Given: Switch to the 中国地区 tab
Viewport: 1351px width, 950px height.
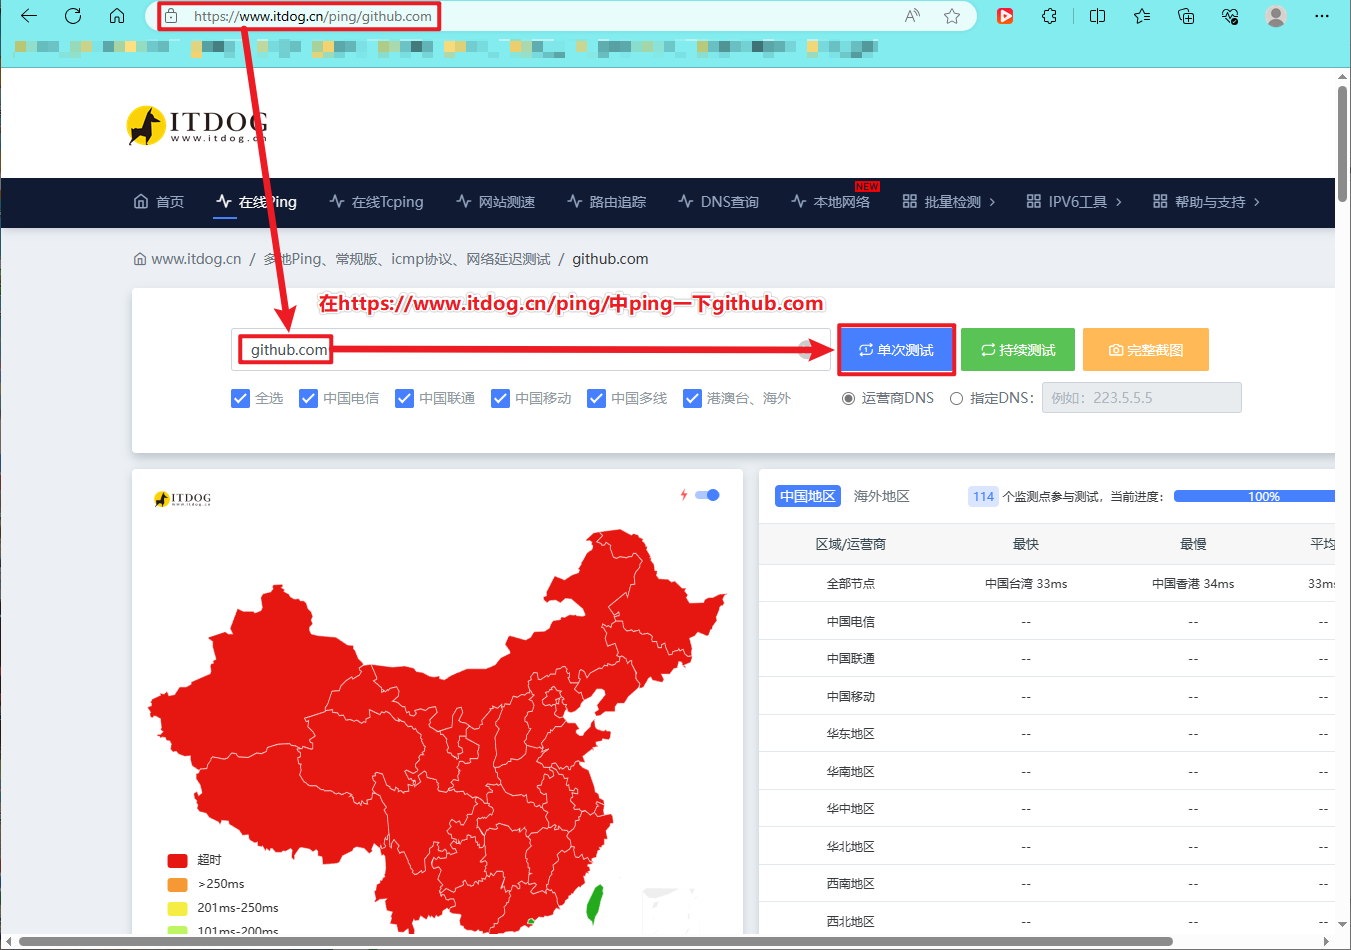Looking at the screenshot, I should coord(808,496).
